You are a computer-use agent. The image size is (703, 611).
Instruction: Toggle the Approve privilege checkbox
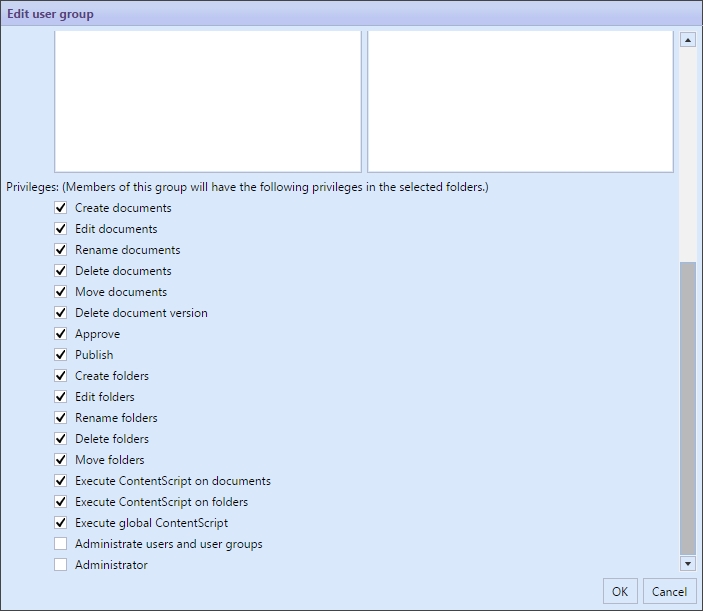[61, 334]
